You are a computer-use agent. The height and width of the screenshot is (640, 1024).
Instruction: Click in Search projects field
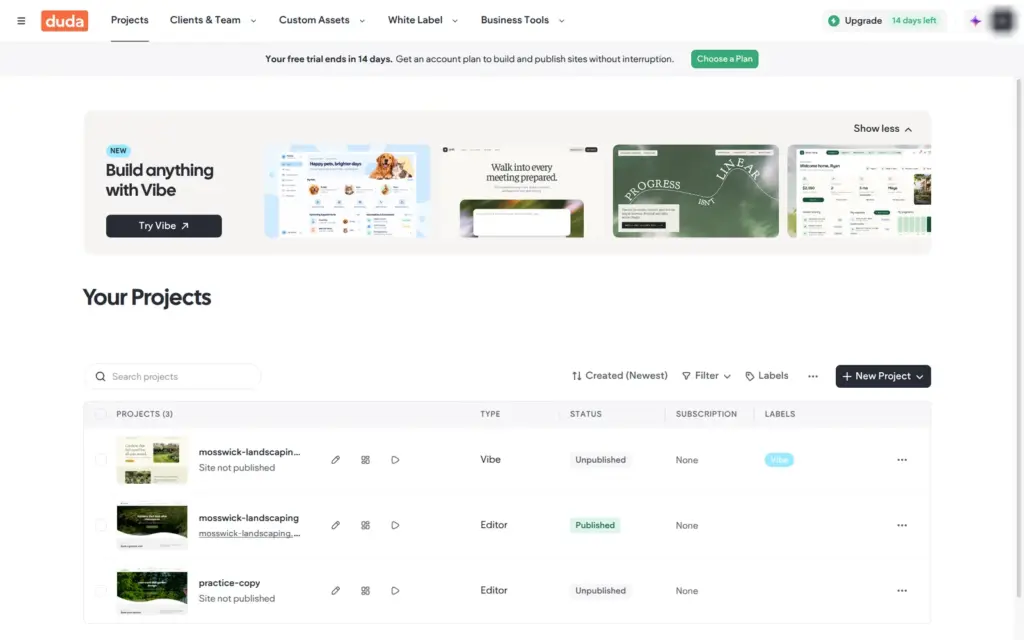[173, 377]
